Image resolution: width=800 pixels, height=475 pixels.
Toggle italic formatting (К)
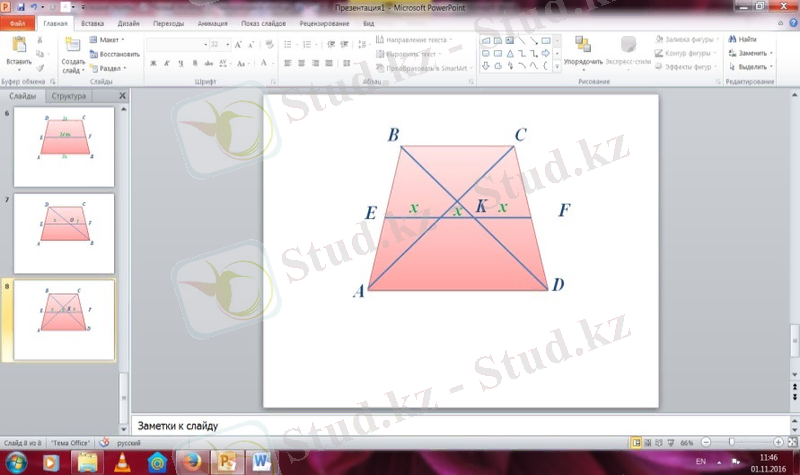click(166, 63)
